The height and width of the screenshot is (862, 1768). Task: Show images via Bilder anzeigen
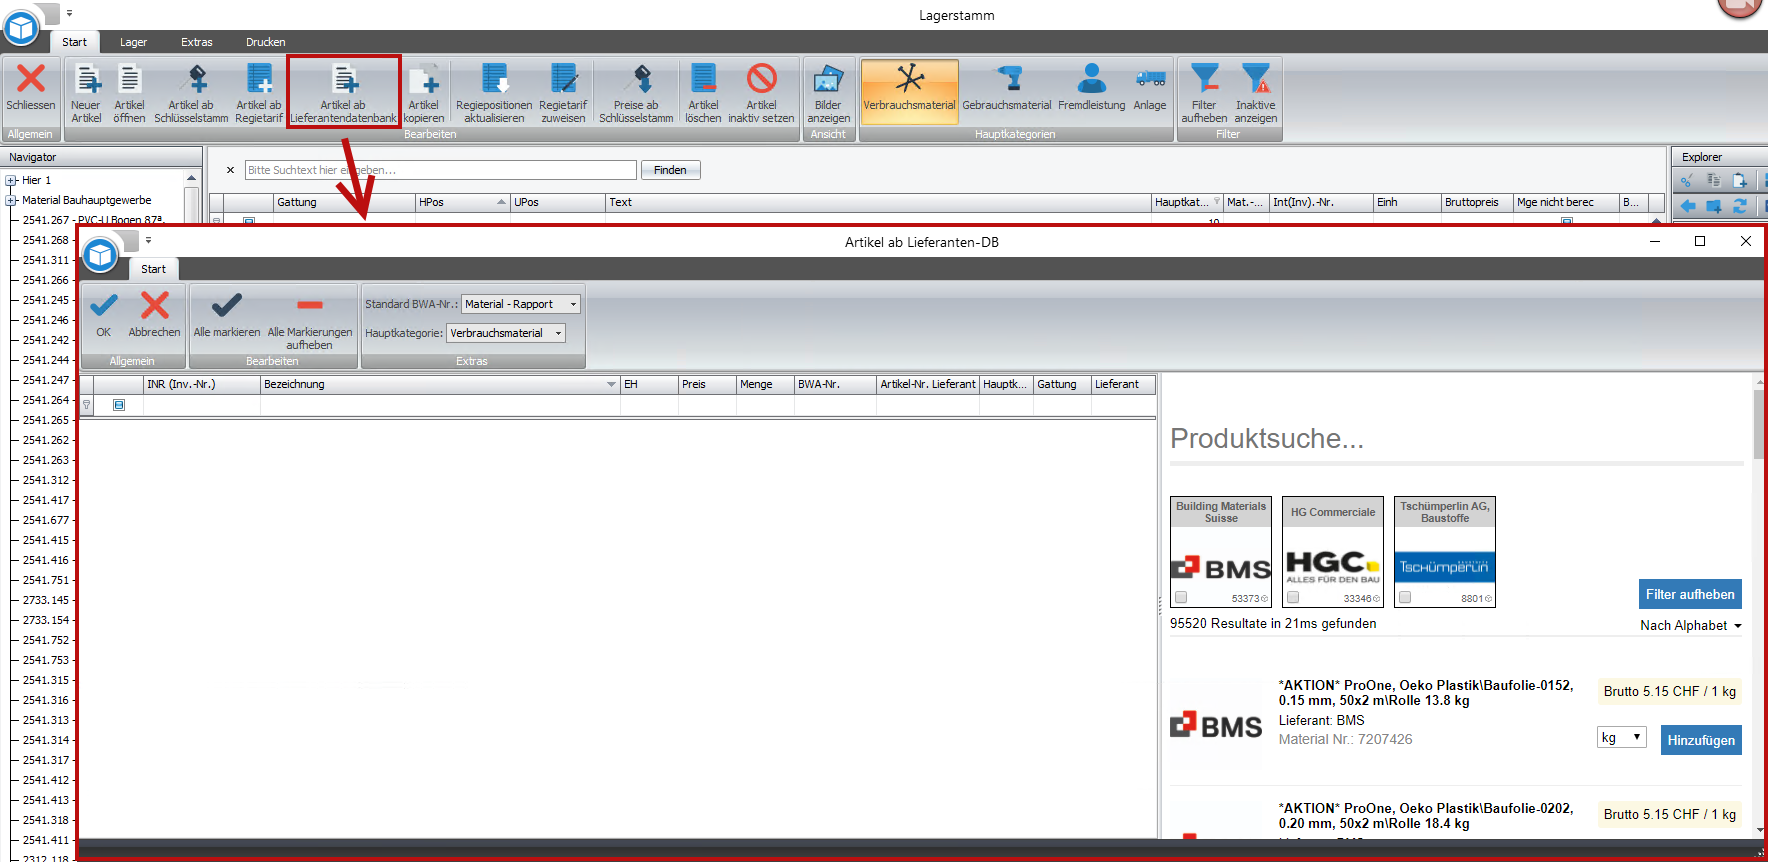click(828, 80)
